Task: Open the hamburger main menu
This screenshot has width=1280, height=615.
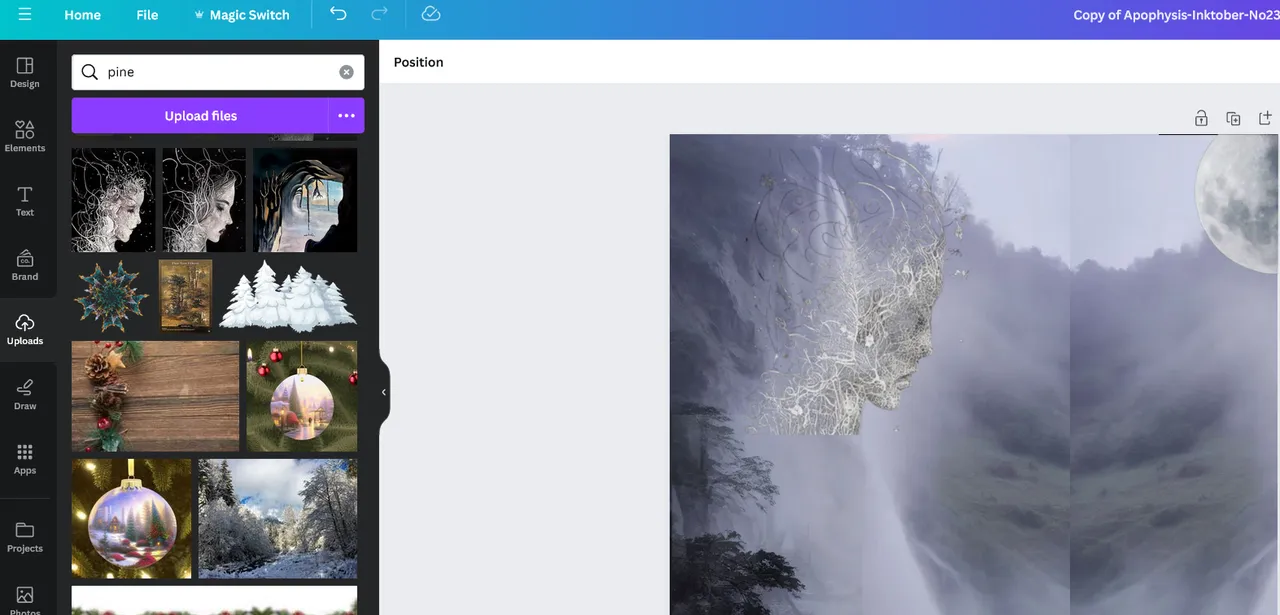Action: click(25, 15)
